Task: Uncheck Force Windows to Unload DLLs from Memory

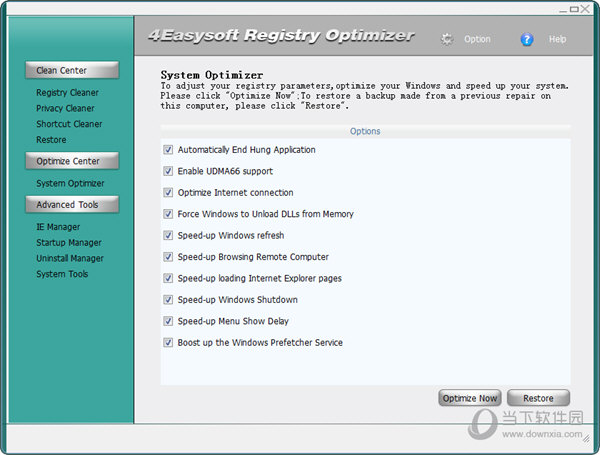Action: [168, 214]
